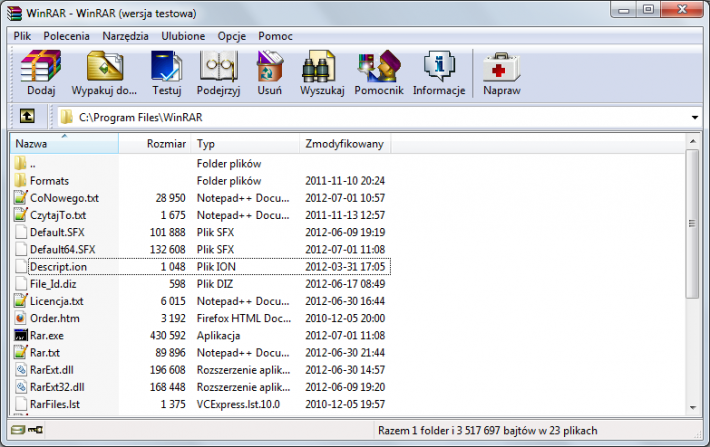This screenshot has height=447, width=710.
Task: Sort by the Nazwa column header
Action: tap(64, 144)
